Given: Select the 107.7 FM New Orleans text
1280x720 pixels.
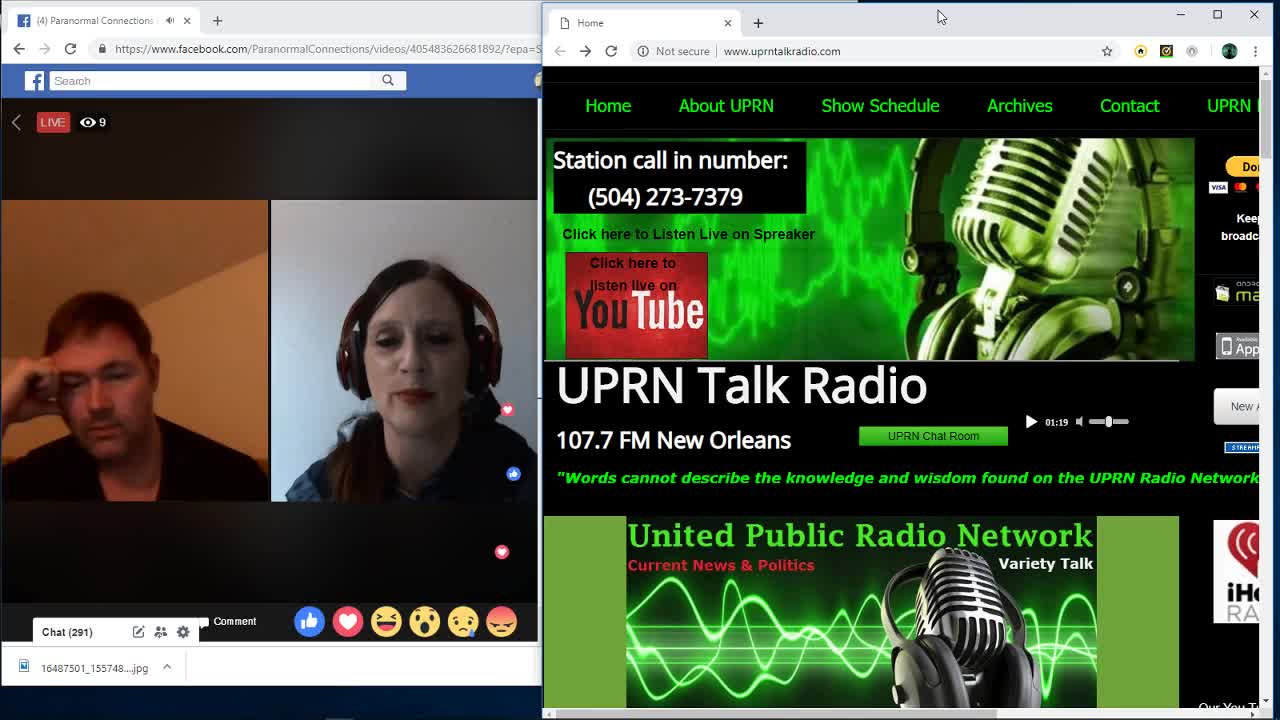Looking at the screenshot, I should (x=673, y=440).
